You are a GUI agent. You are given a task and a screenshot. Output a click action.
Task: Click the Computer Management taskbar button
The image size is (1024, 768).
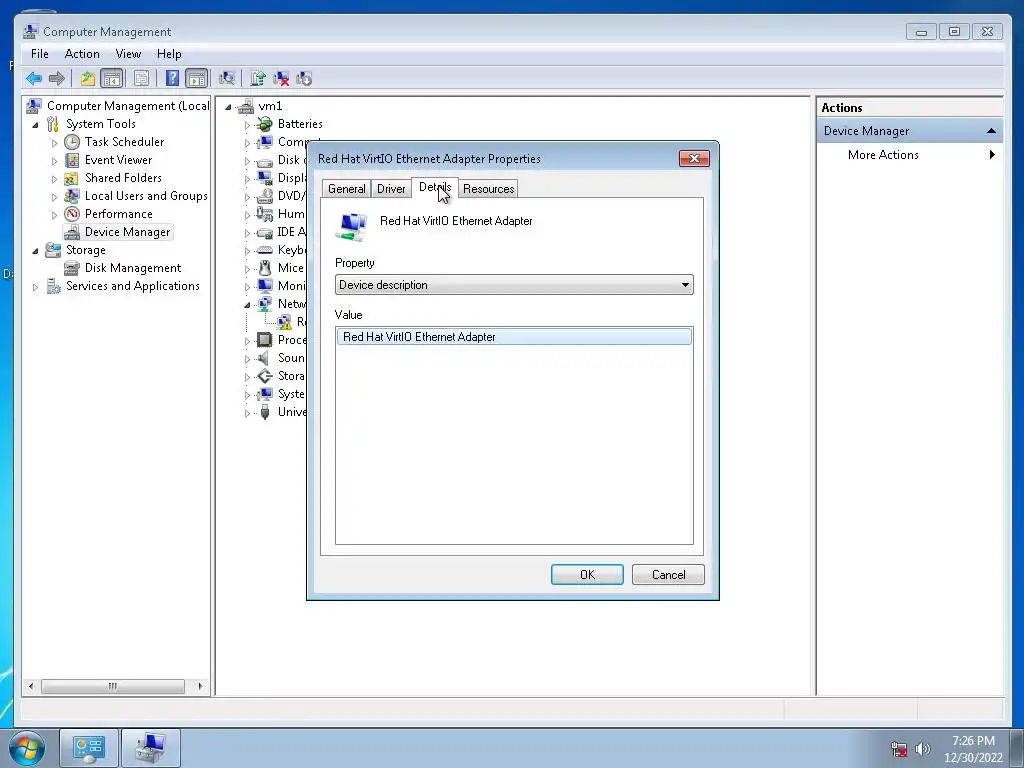pyautogui.click(x=151, y=748)
